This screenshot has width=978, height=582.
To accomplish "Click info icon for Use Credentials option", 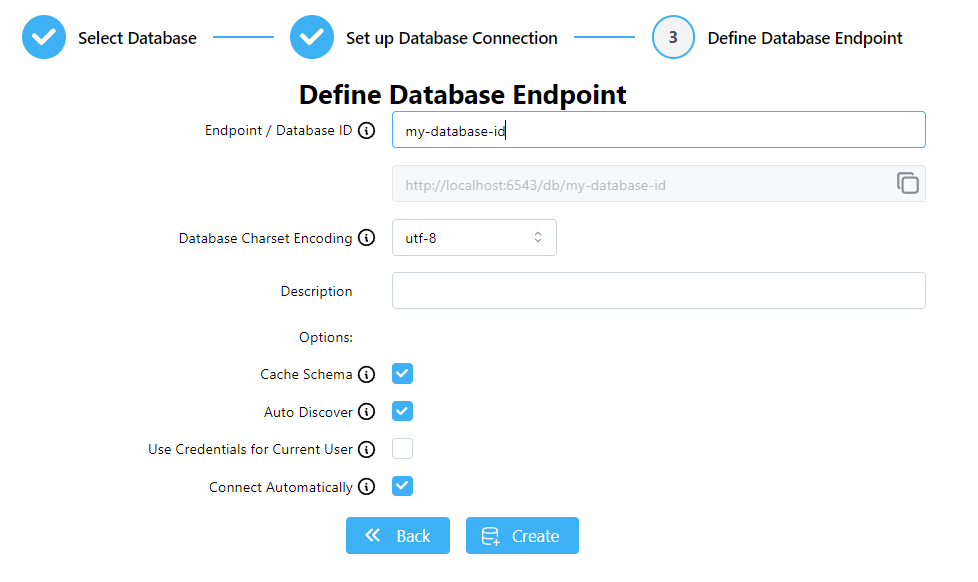I will (x=366, y=450).
